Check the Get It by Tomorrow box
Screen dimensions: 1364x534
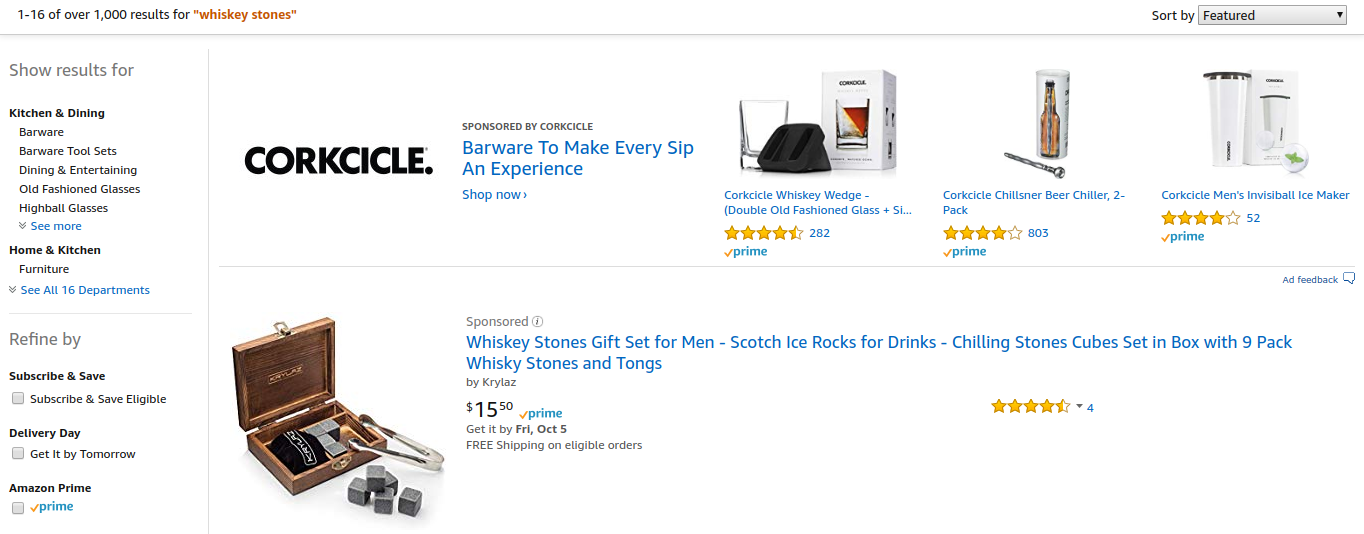coord(18,454)
